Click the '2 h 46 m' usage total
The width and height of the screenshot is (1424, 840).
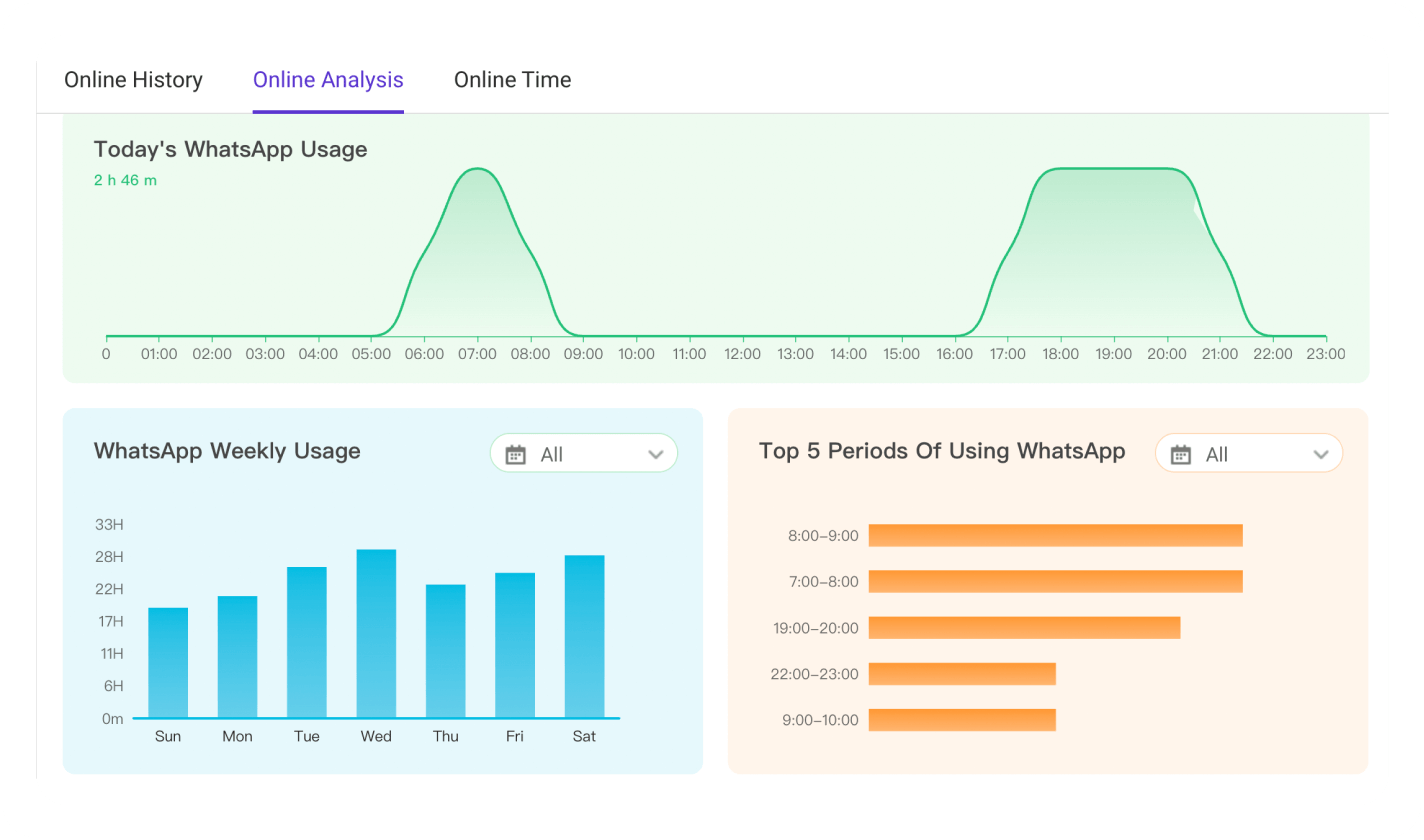125,181
